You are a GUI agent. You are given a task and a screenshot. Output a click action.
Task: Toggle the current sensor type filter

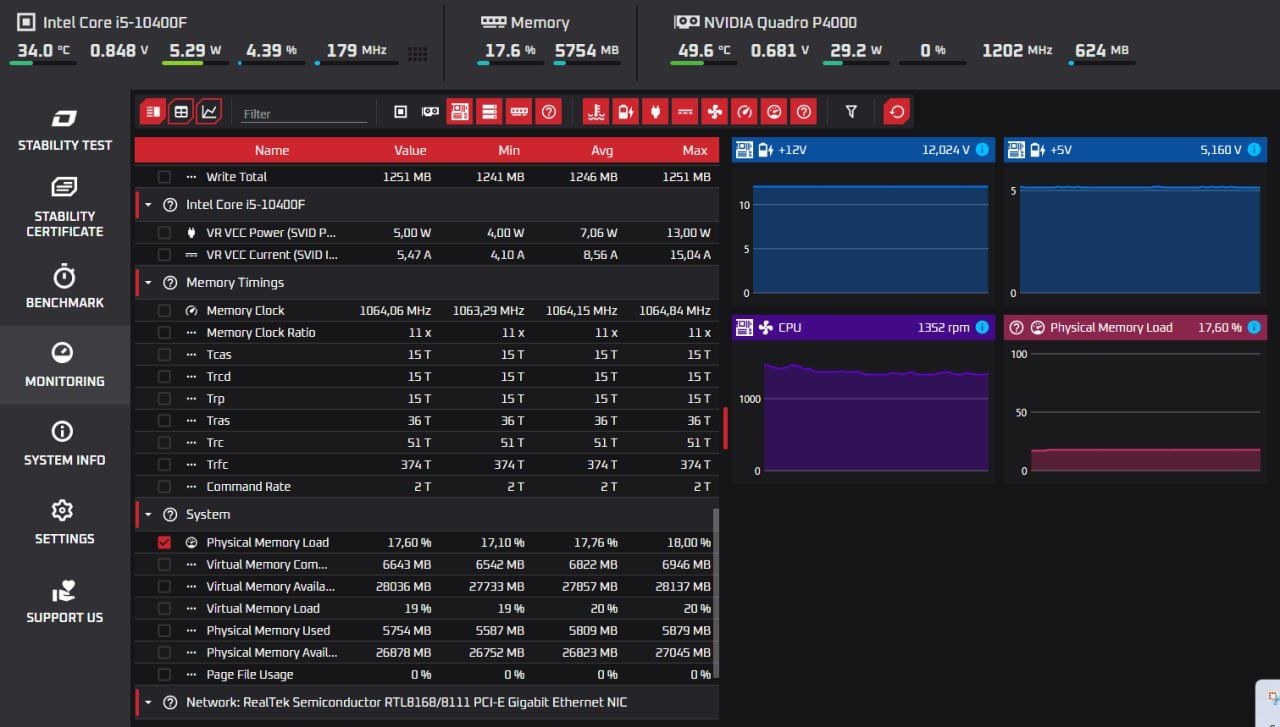[684, 112]
